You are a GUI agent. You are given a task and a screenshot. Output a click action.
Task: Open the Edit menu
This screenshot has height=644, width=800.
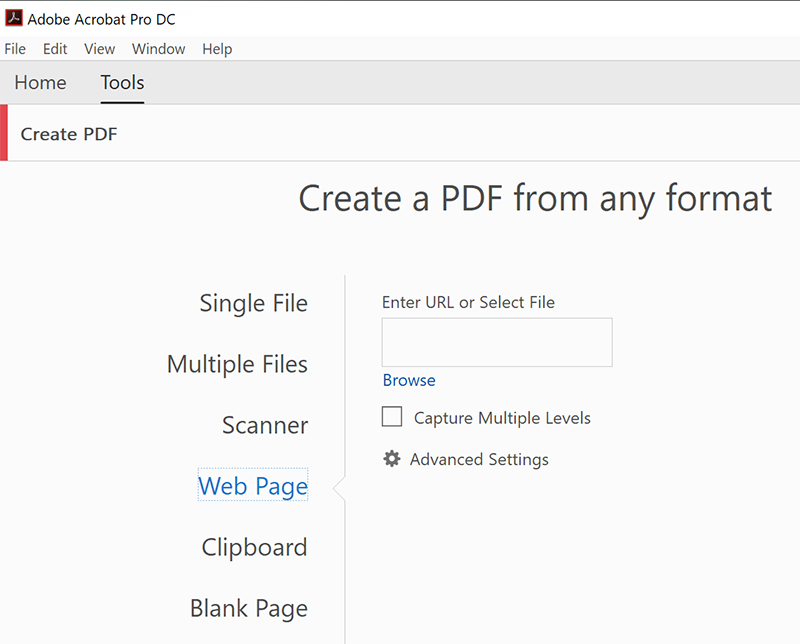(x=55, y=49)
